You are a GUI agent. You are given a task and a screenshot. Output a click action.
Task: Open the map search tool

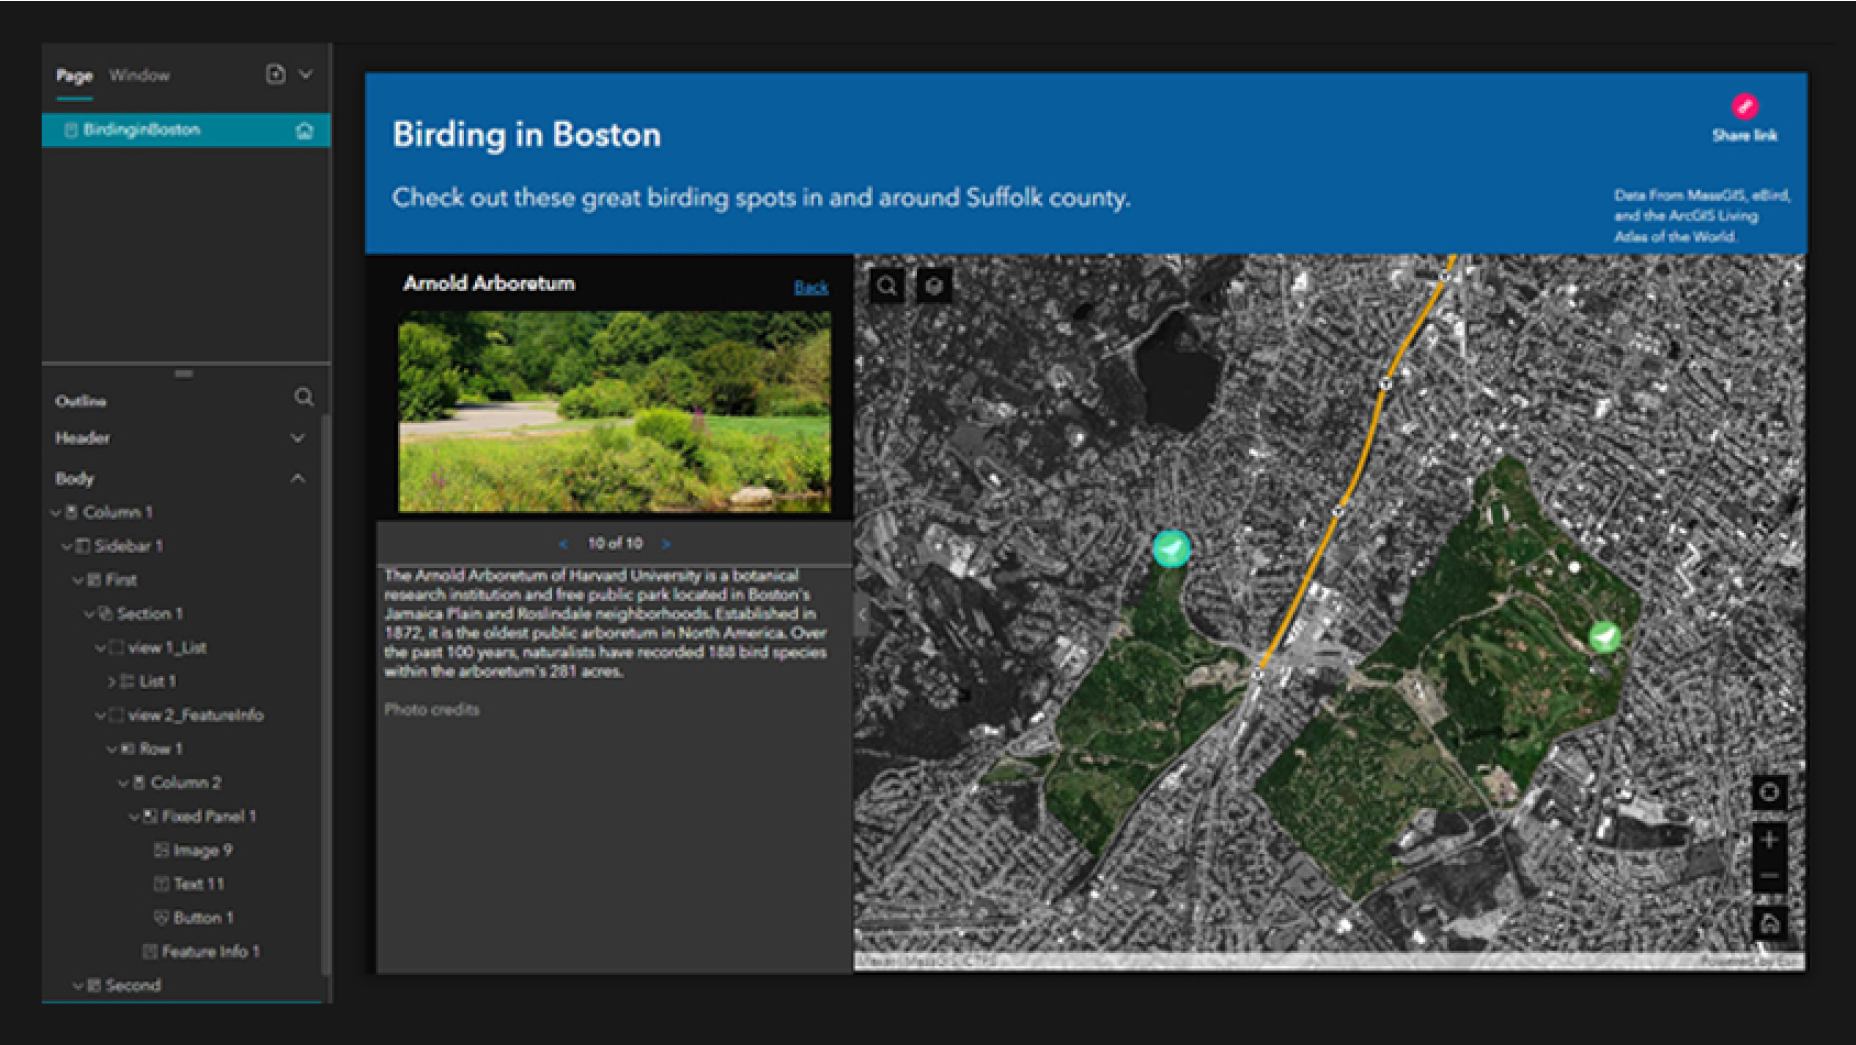886,285
